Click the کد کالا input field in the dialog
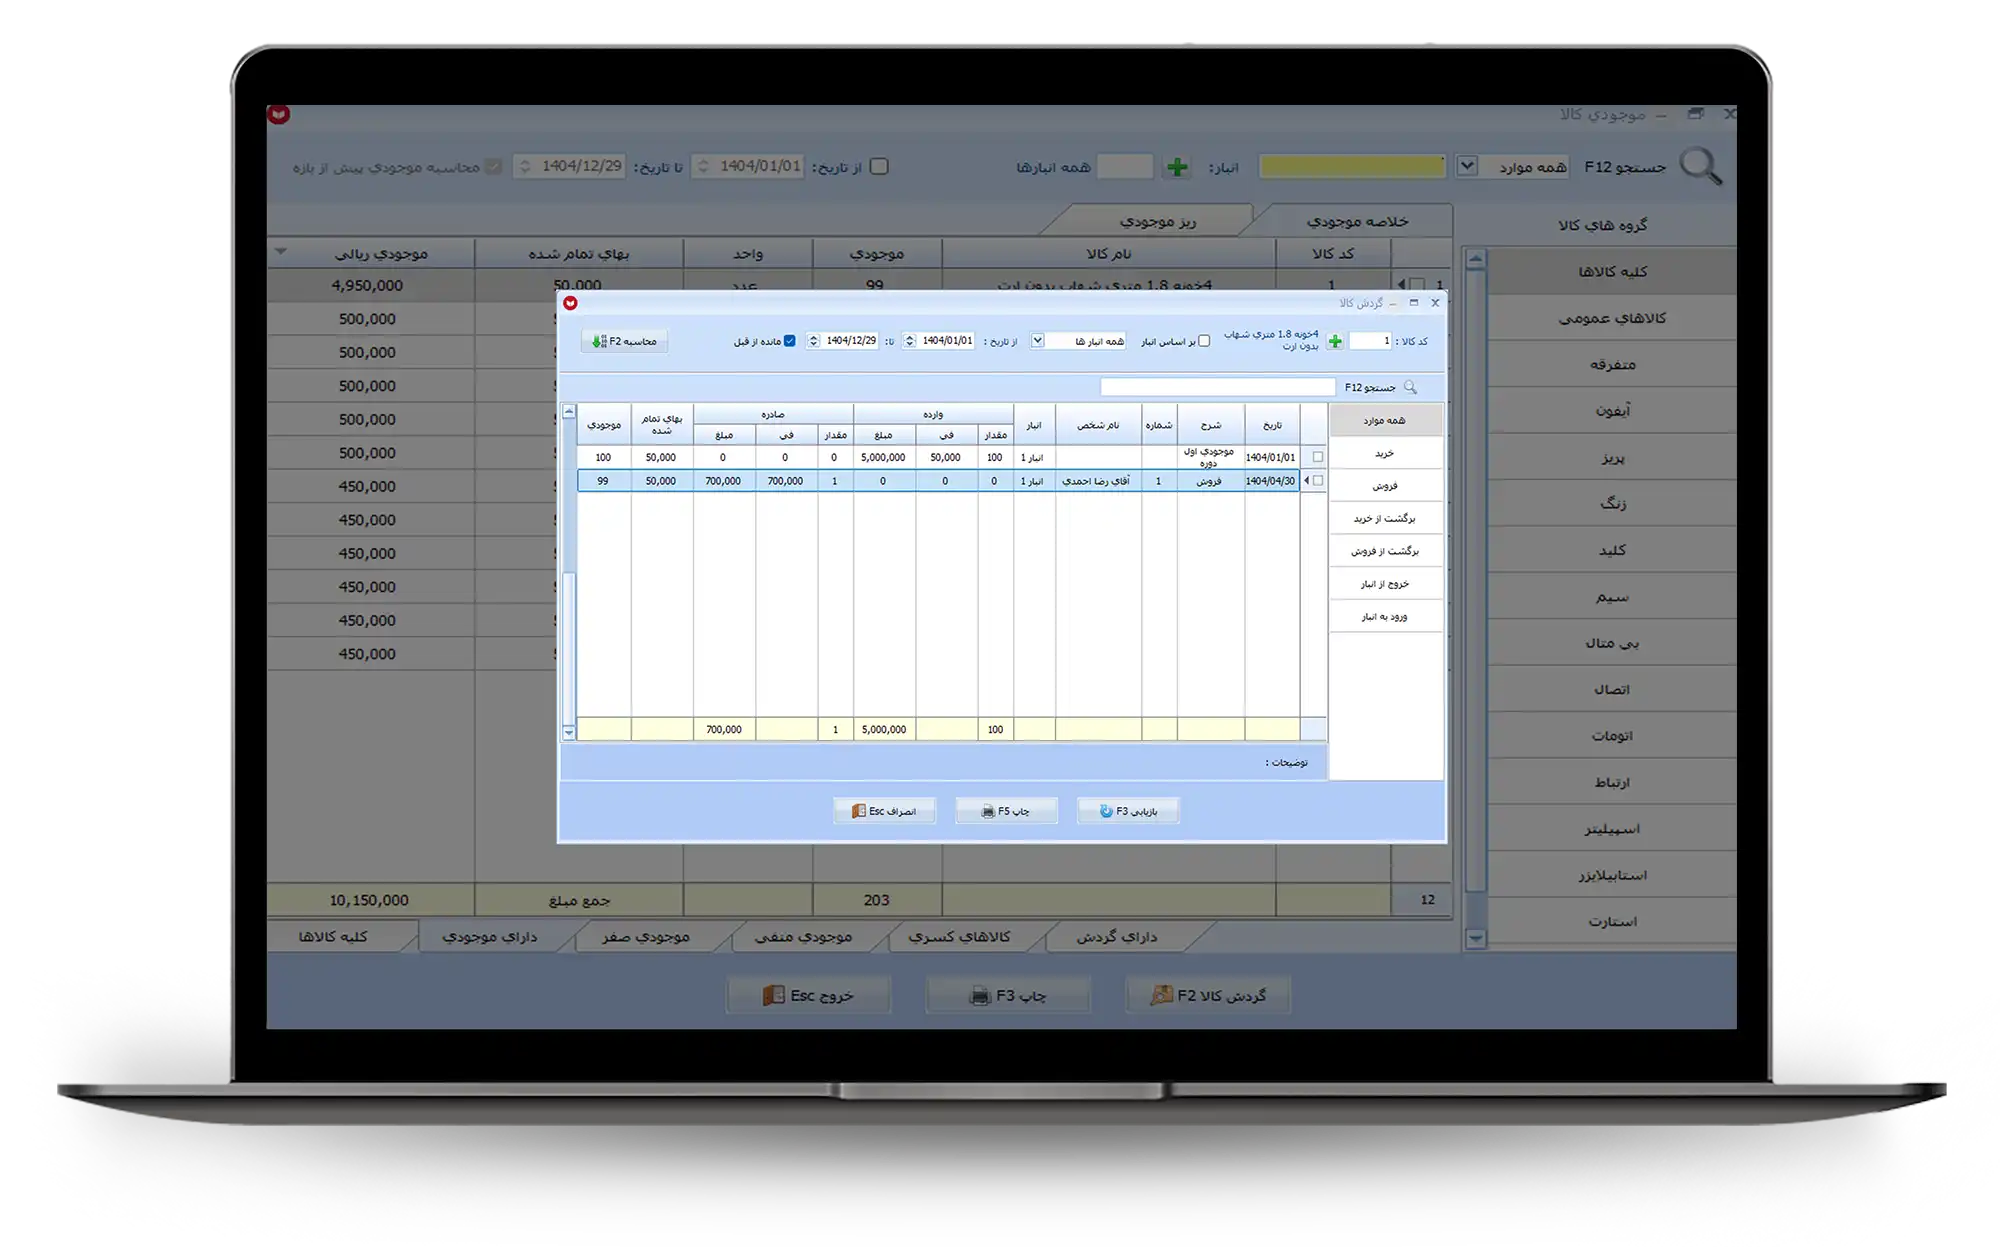The height and width of the screenshot is (1247, 2000). pos(1370,341)
